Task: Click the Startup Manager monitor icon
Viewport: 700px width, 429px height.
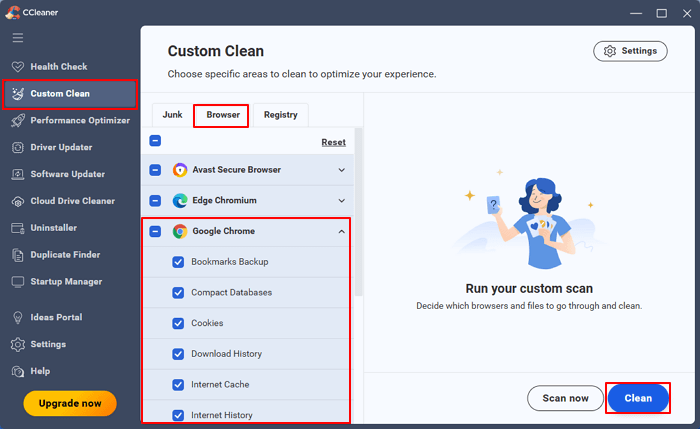Action: [x=18, y=282]
